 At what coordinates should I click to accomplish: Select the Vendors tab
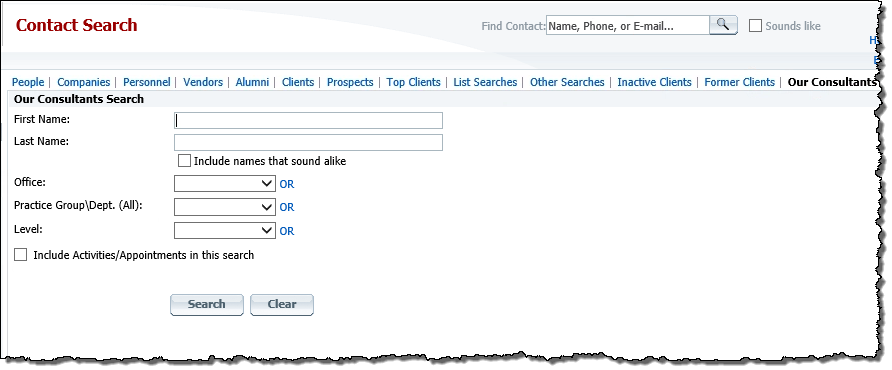click(203, 82)
